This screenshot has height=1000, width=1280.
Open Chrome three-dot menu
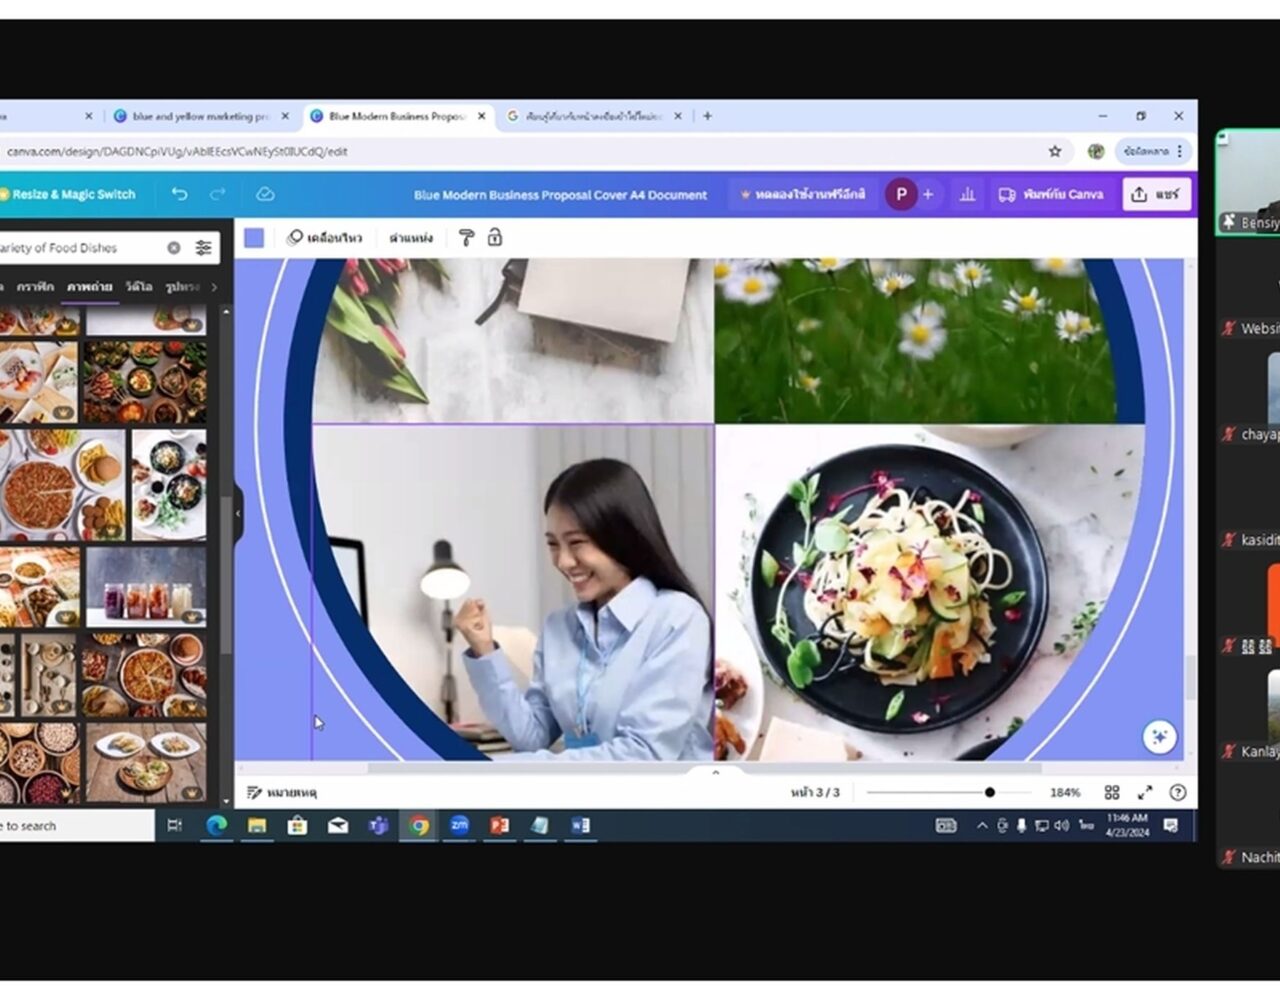point(1180,152)
